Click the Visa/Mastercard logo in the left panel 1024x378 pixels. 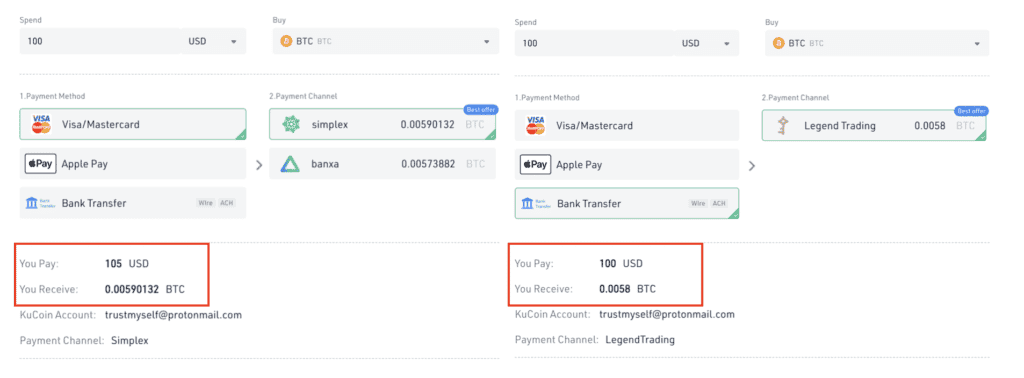[41, 124]
